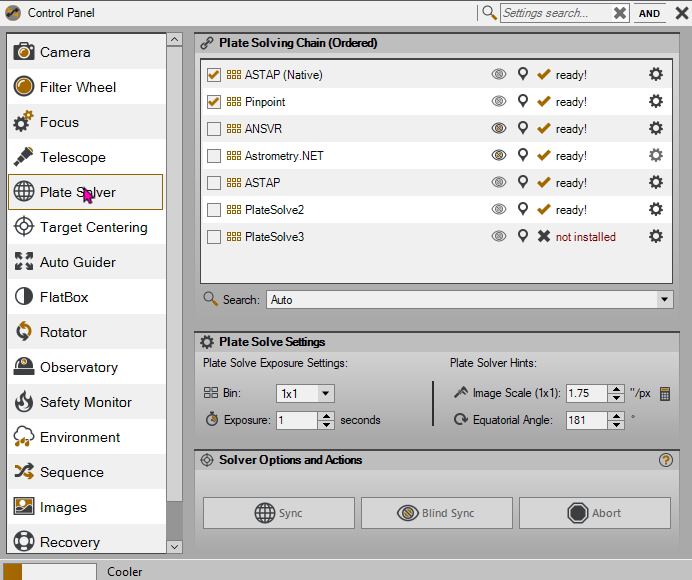Open settings gear for Astrometry.NET
Screen dimensions: 692x580
pos(656,155)
